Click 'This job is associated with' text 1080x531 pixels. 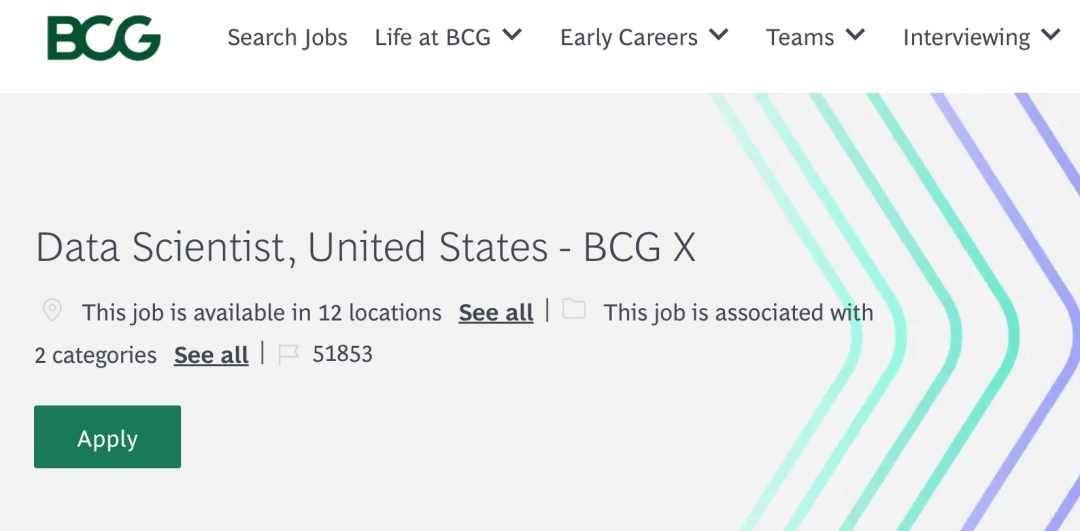738,313
